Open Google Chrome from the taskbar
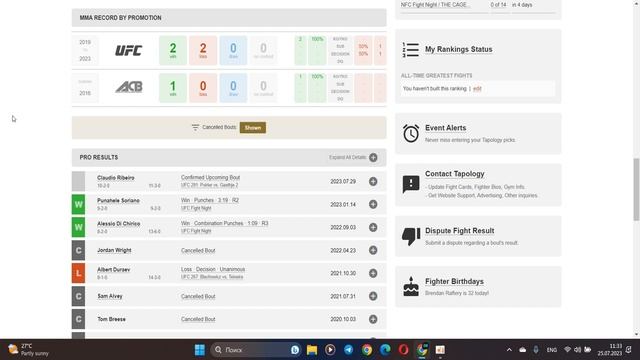 pyautogui.click(x=367, y=350)
